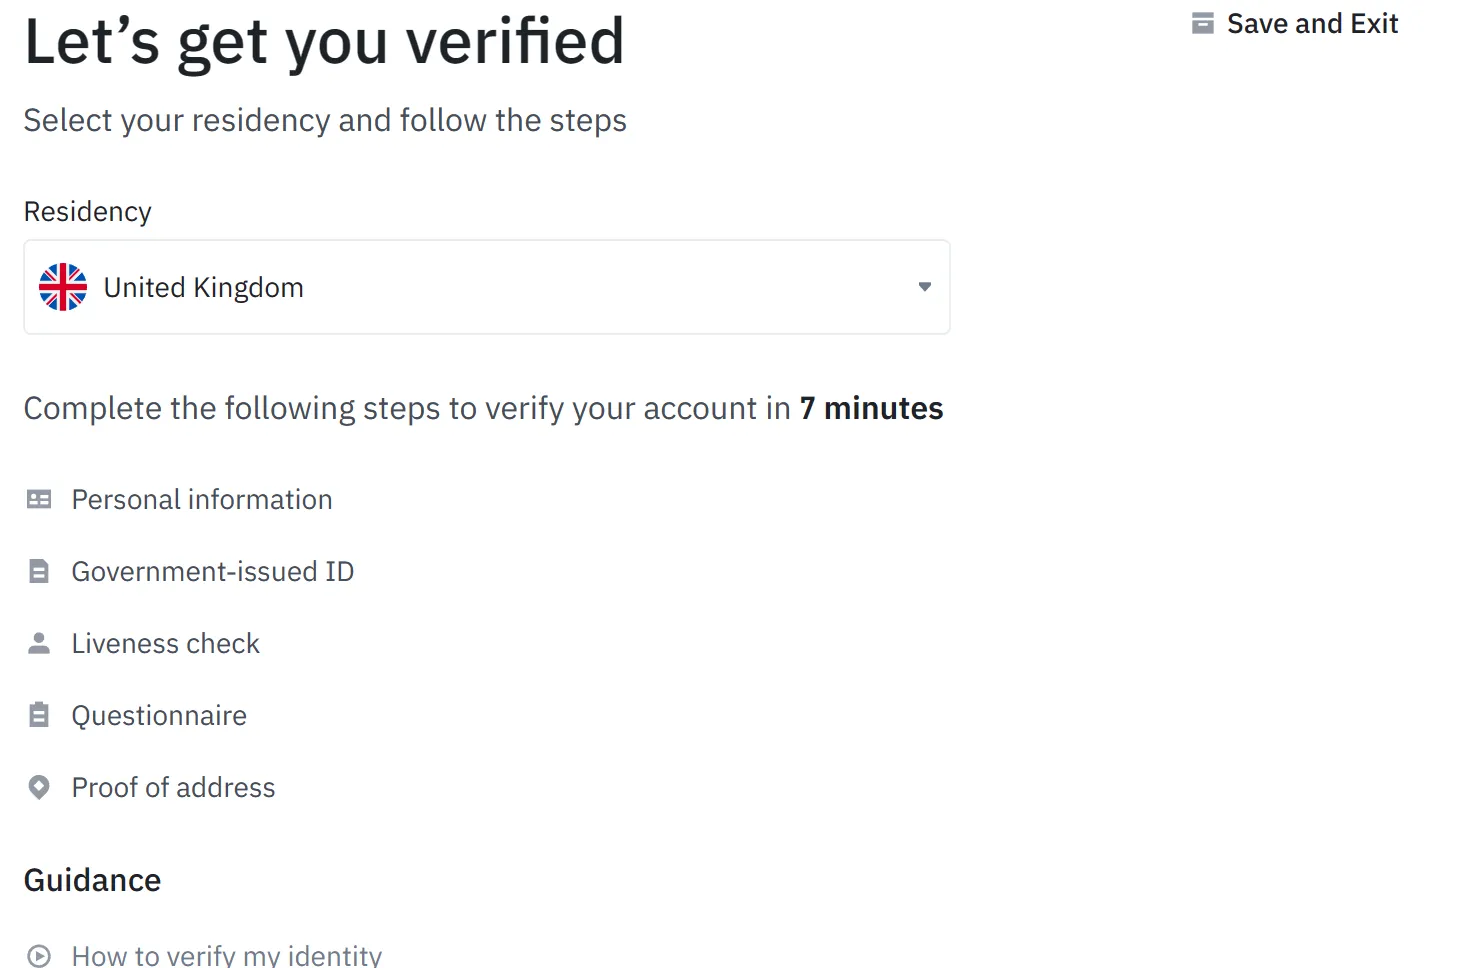This screenshot has height=968, width=1469.
Task: Open the United Kingdom residency selector
Action: (x=486, y=287)
